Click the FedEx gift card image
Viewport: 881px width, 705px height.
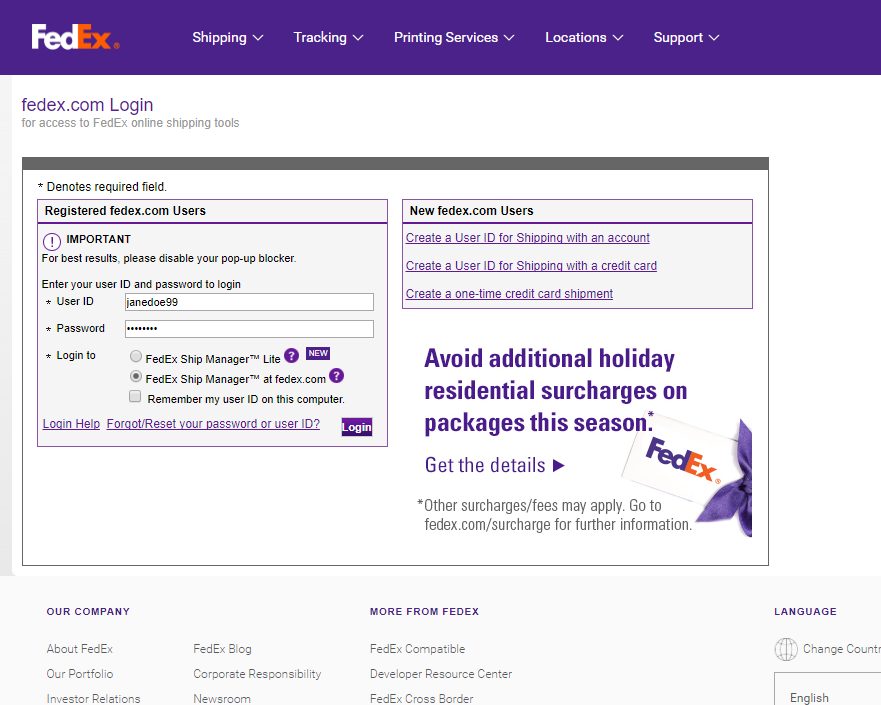click(688, 475)
